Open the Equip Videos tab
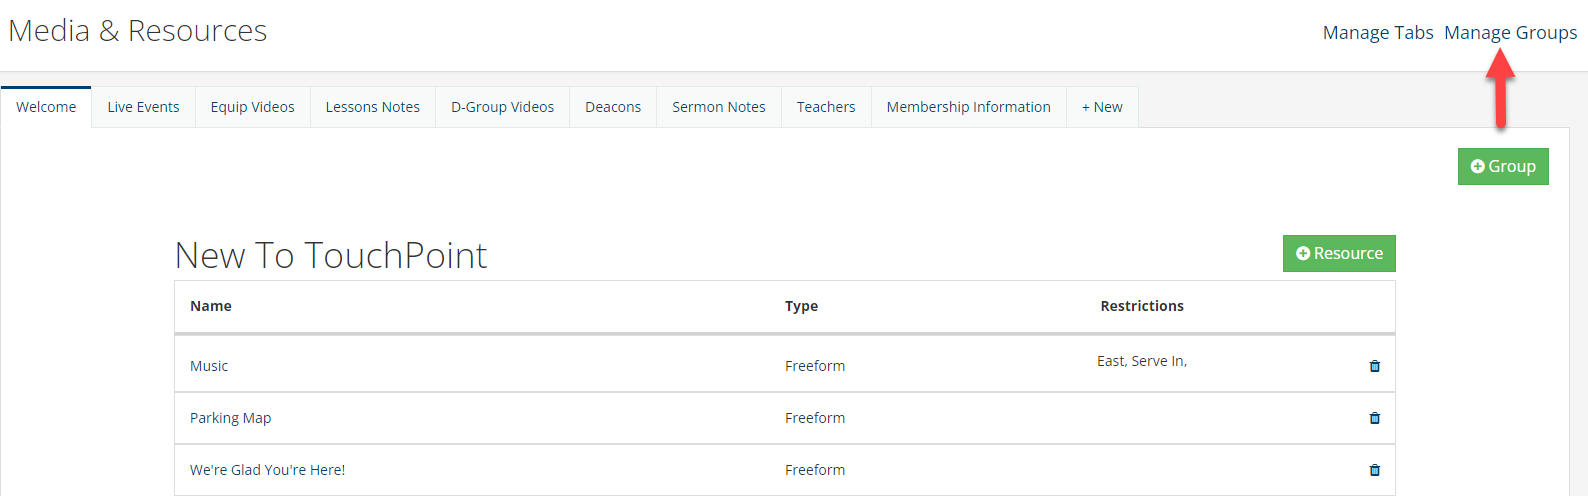 [252, 107]
